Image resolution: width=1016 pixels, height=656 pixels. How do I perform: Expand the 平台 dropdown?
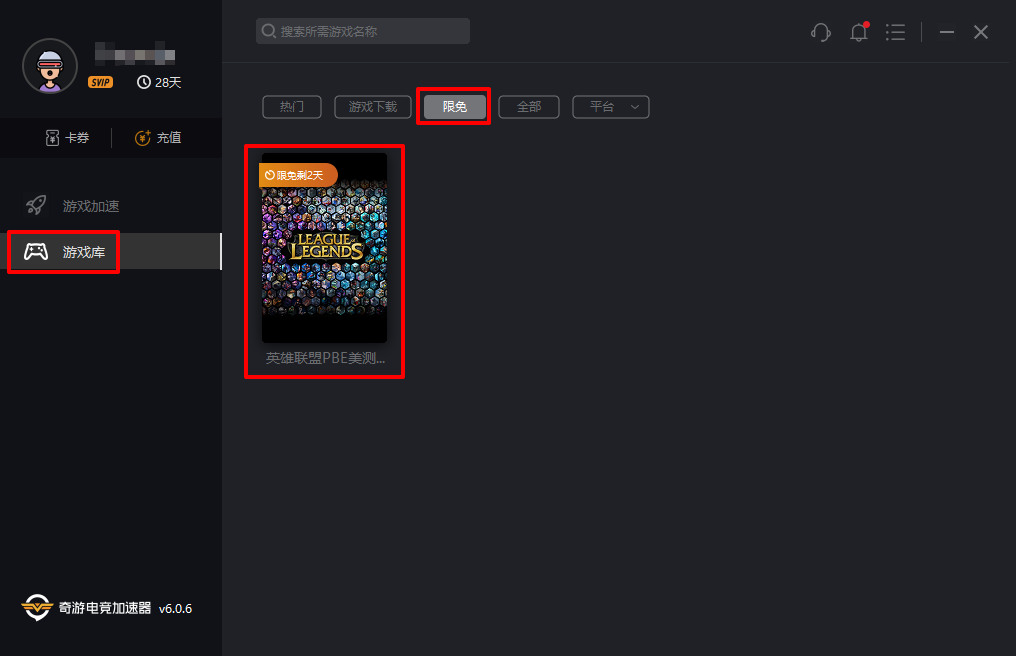point(610,106)
